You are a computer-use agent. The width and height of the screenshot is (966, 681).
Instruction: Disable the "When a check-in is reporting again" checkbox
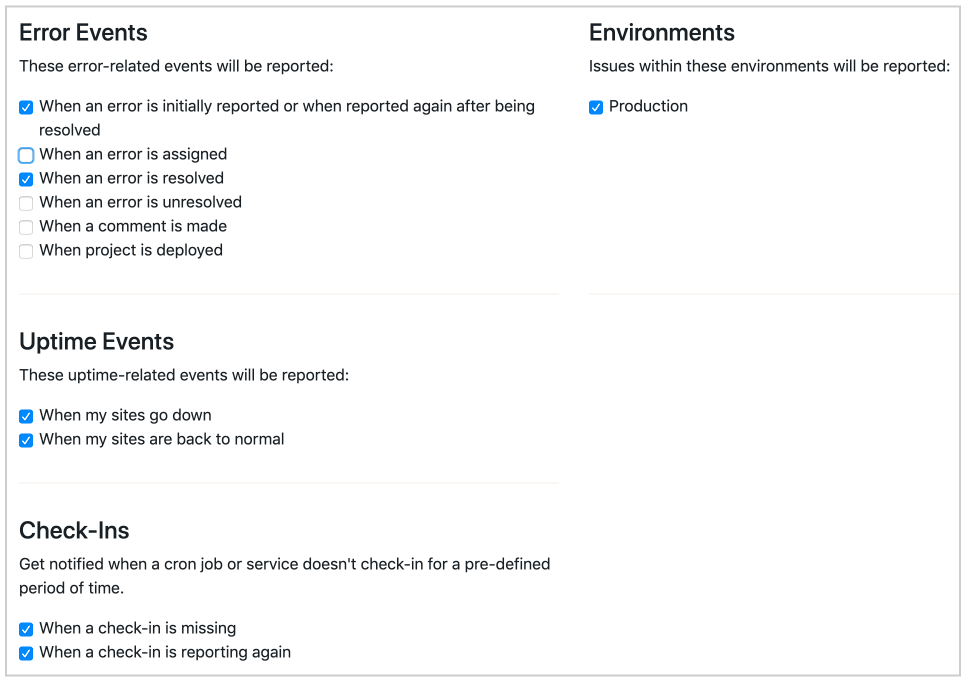(x=25, y=652)
